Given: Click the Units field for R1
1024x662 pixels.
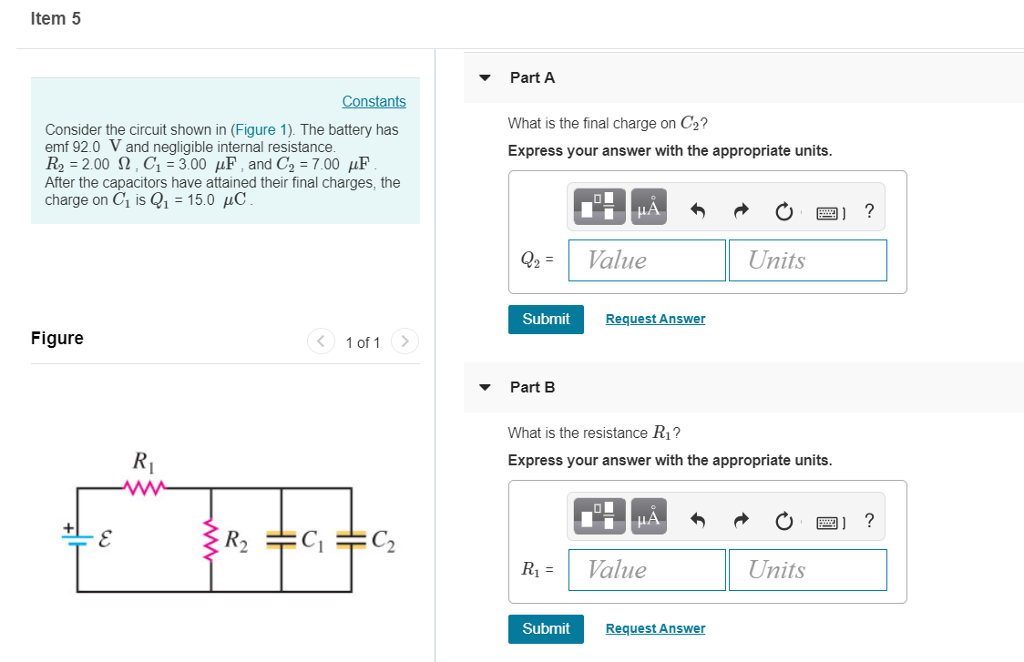Looking at the screenshot, I should click(x=807, y=569).
